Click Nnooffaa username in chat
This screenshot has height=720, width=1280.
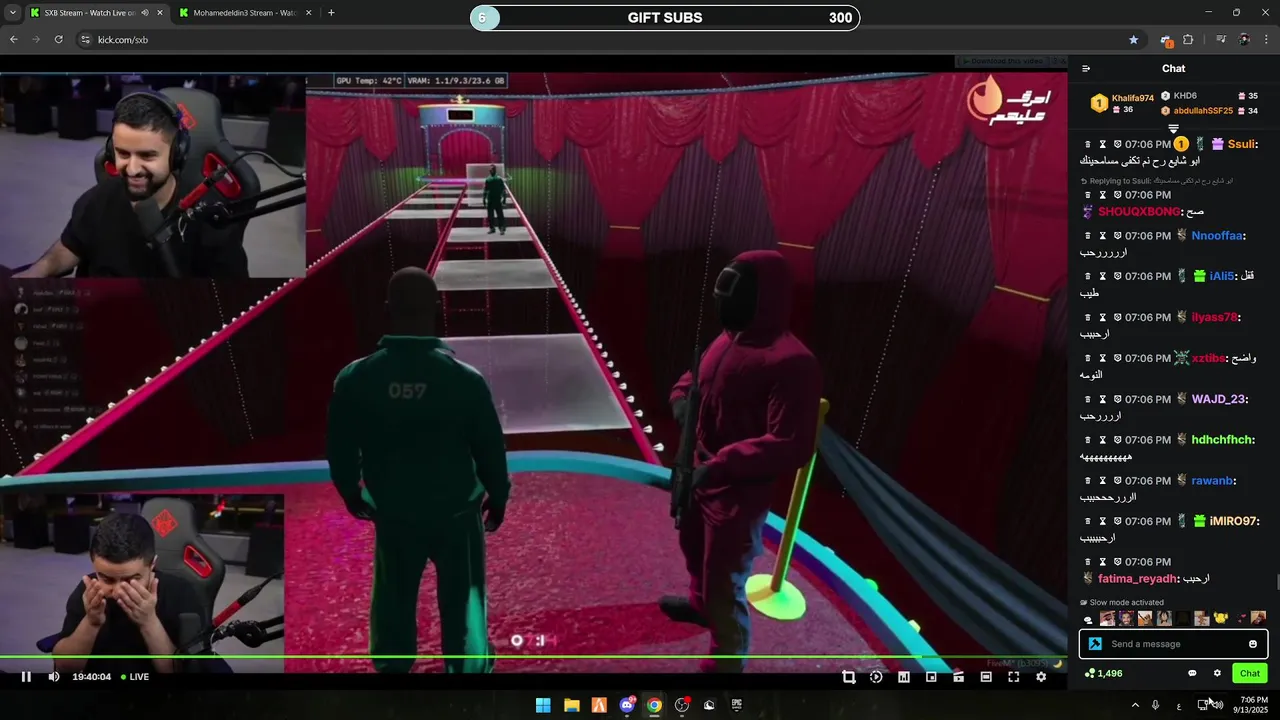[x=1217, y=236]
